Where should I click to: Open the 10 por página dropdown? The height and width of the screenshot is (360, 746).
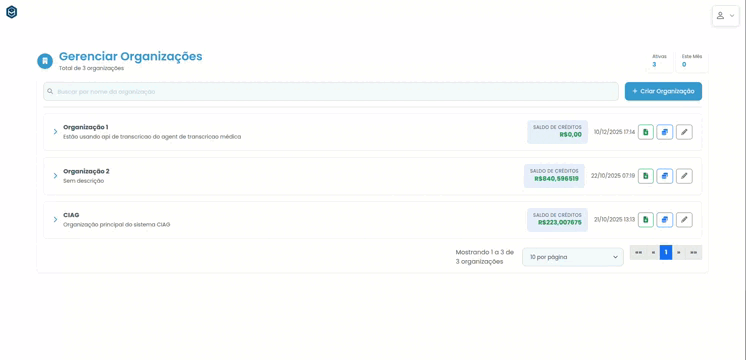(573, 257)
